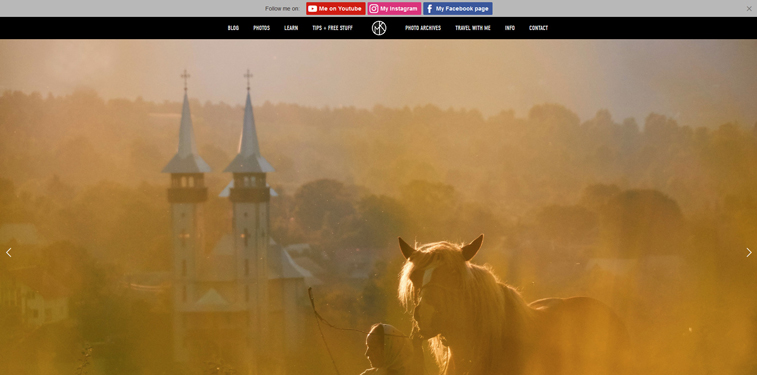Go to the previous slide with left arrow
Image resolution: width=757 pixels, height=375 pixels.
(8, 252)
